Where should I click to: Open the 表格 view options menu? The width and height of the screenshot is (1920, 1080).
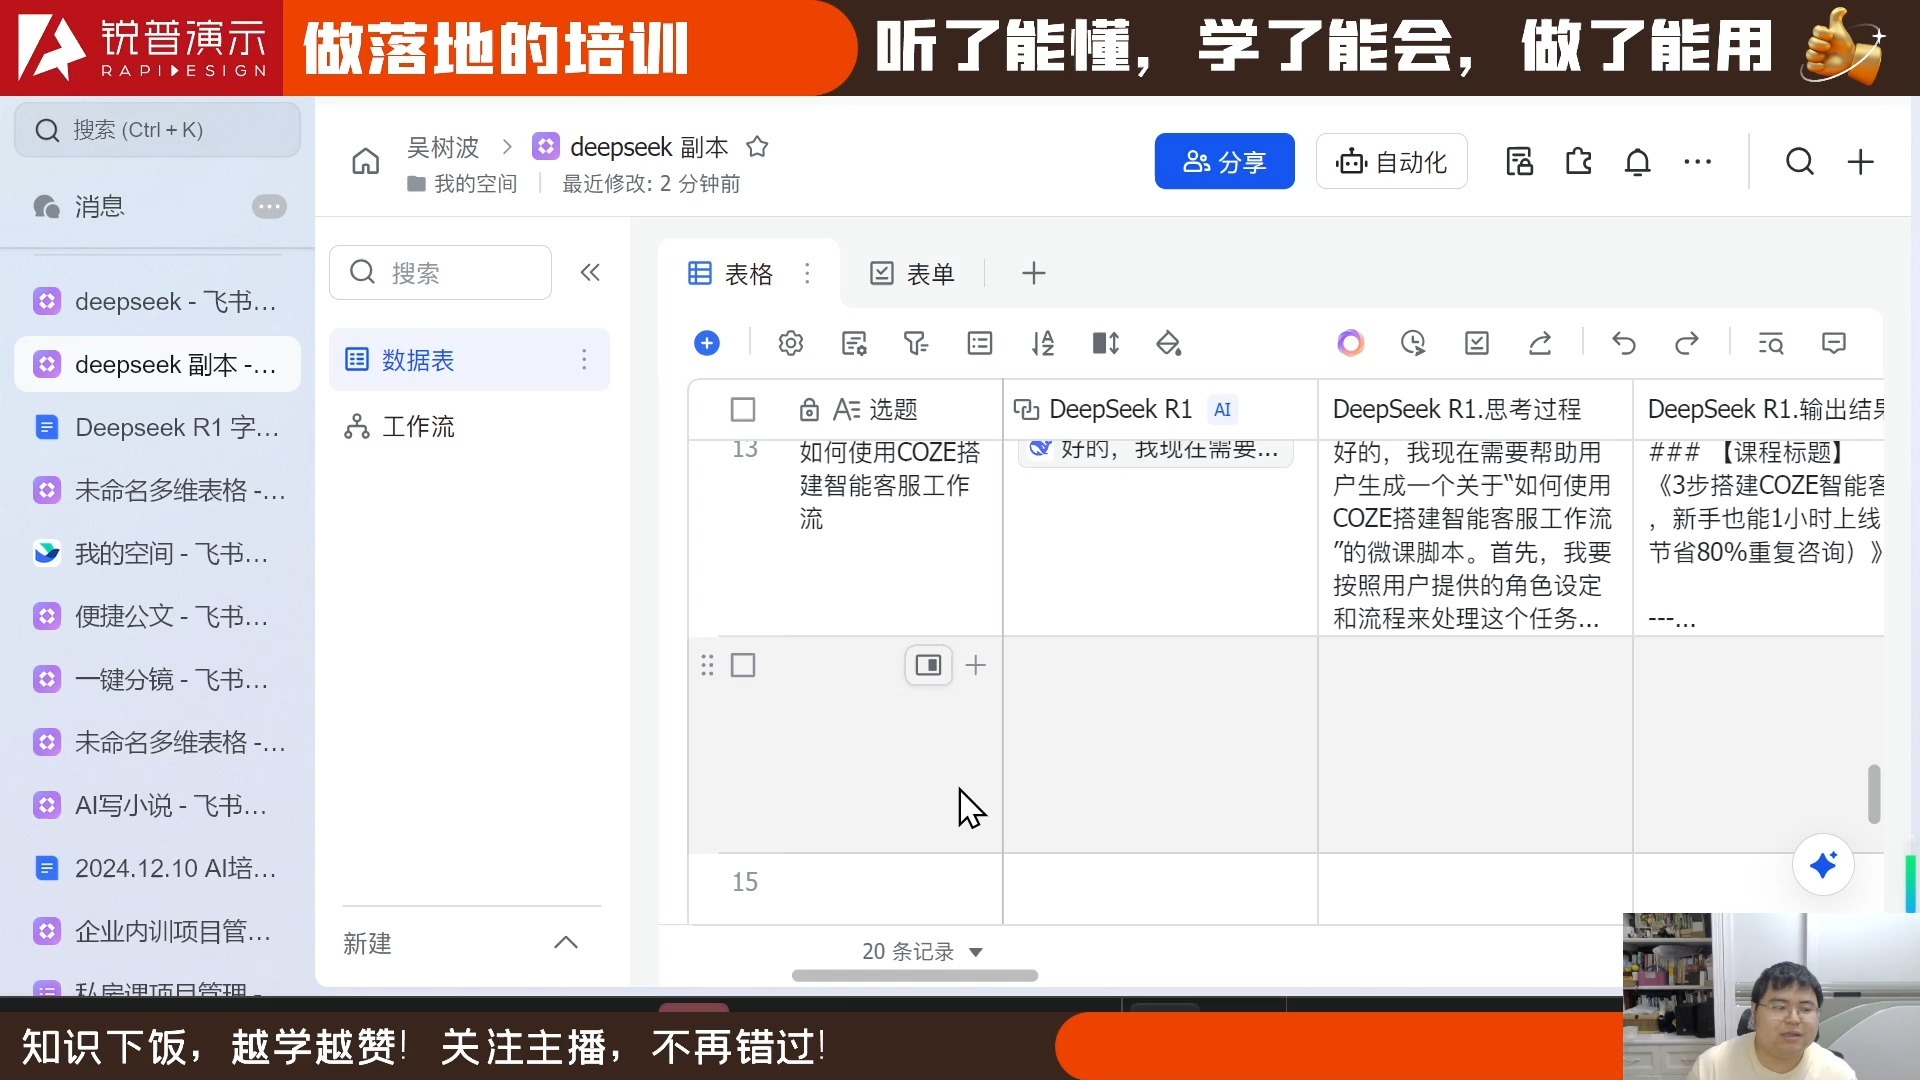point(808,273)
